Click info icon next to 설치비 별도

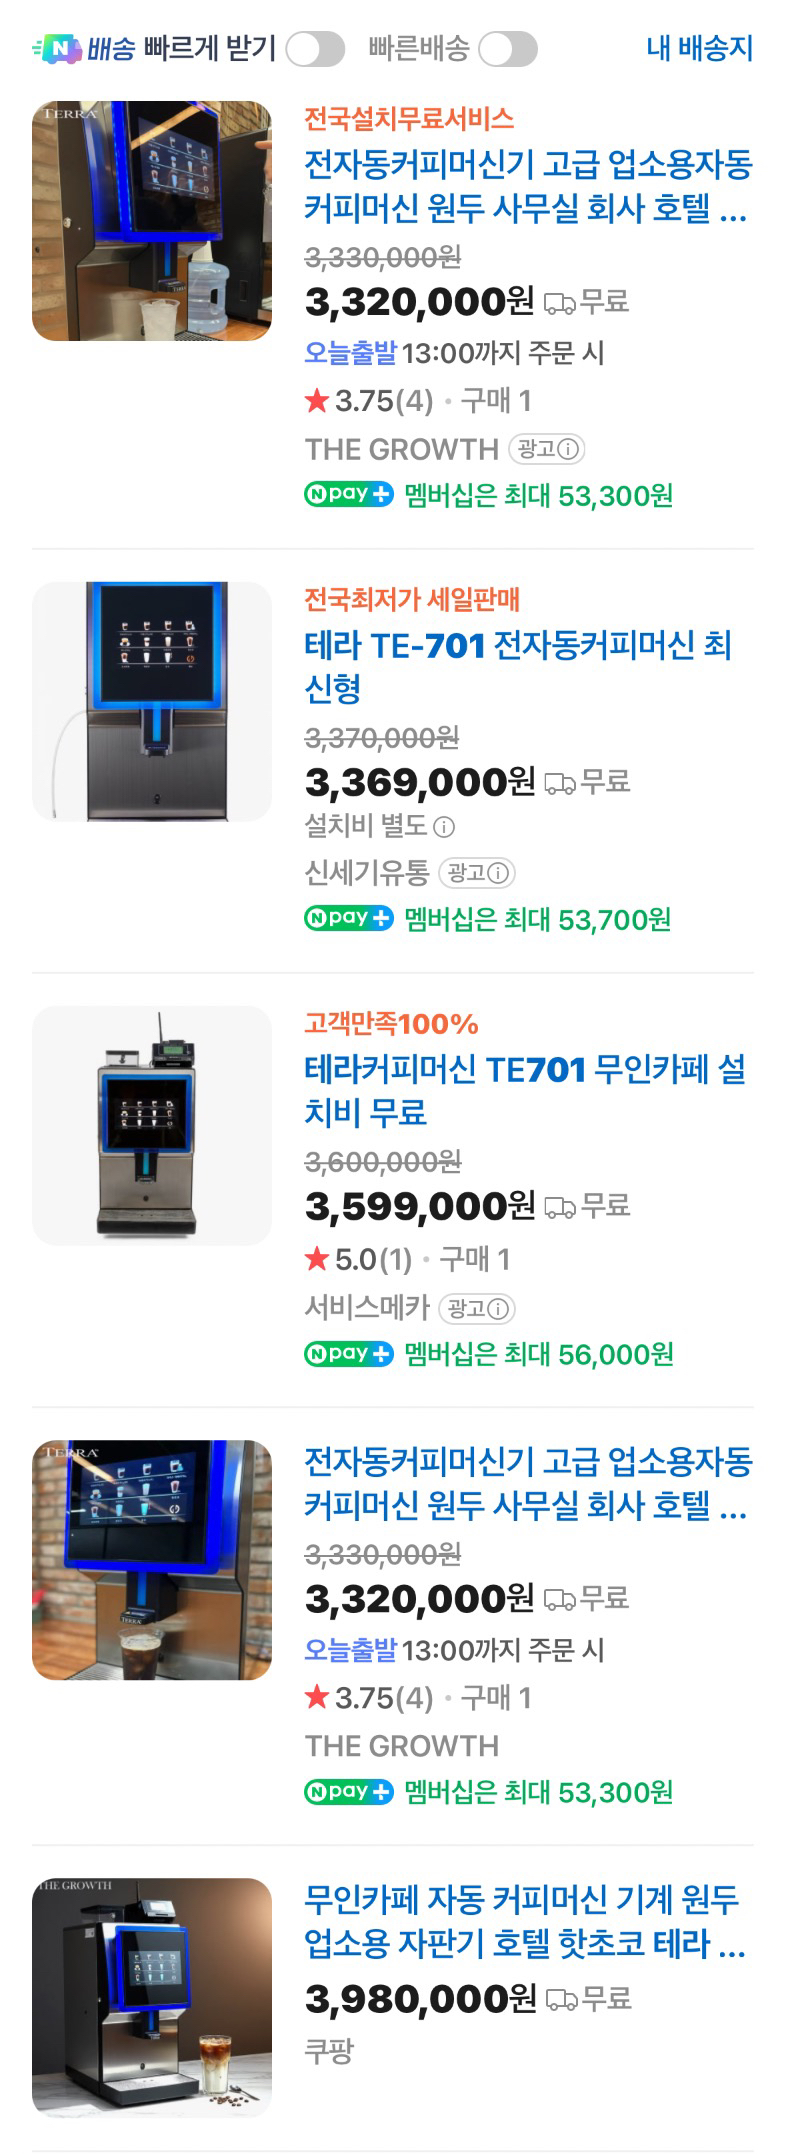[445, 827]
